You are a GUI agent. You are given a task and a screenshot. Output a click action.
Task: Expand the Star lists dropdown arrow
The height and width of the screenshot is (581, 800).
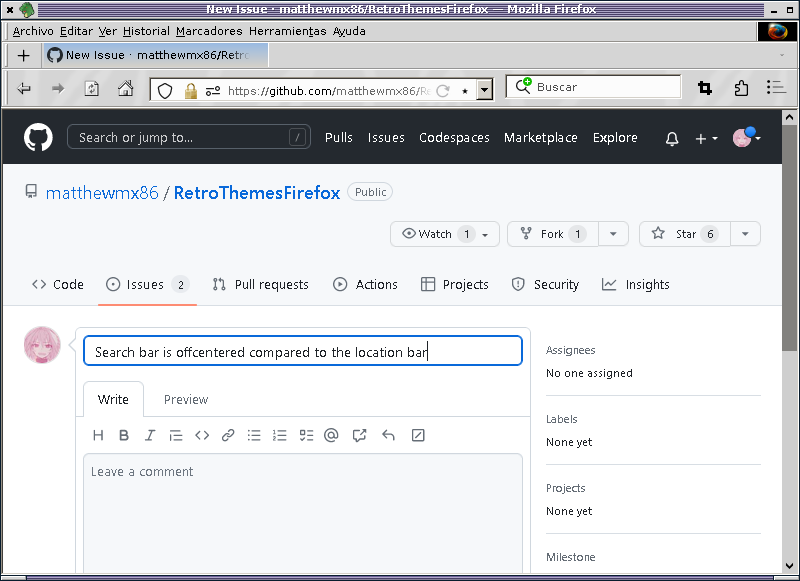pyautogui.click(x=745, y=234)
